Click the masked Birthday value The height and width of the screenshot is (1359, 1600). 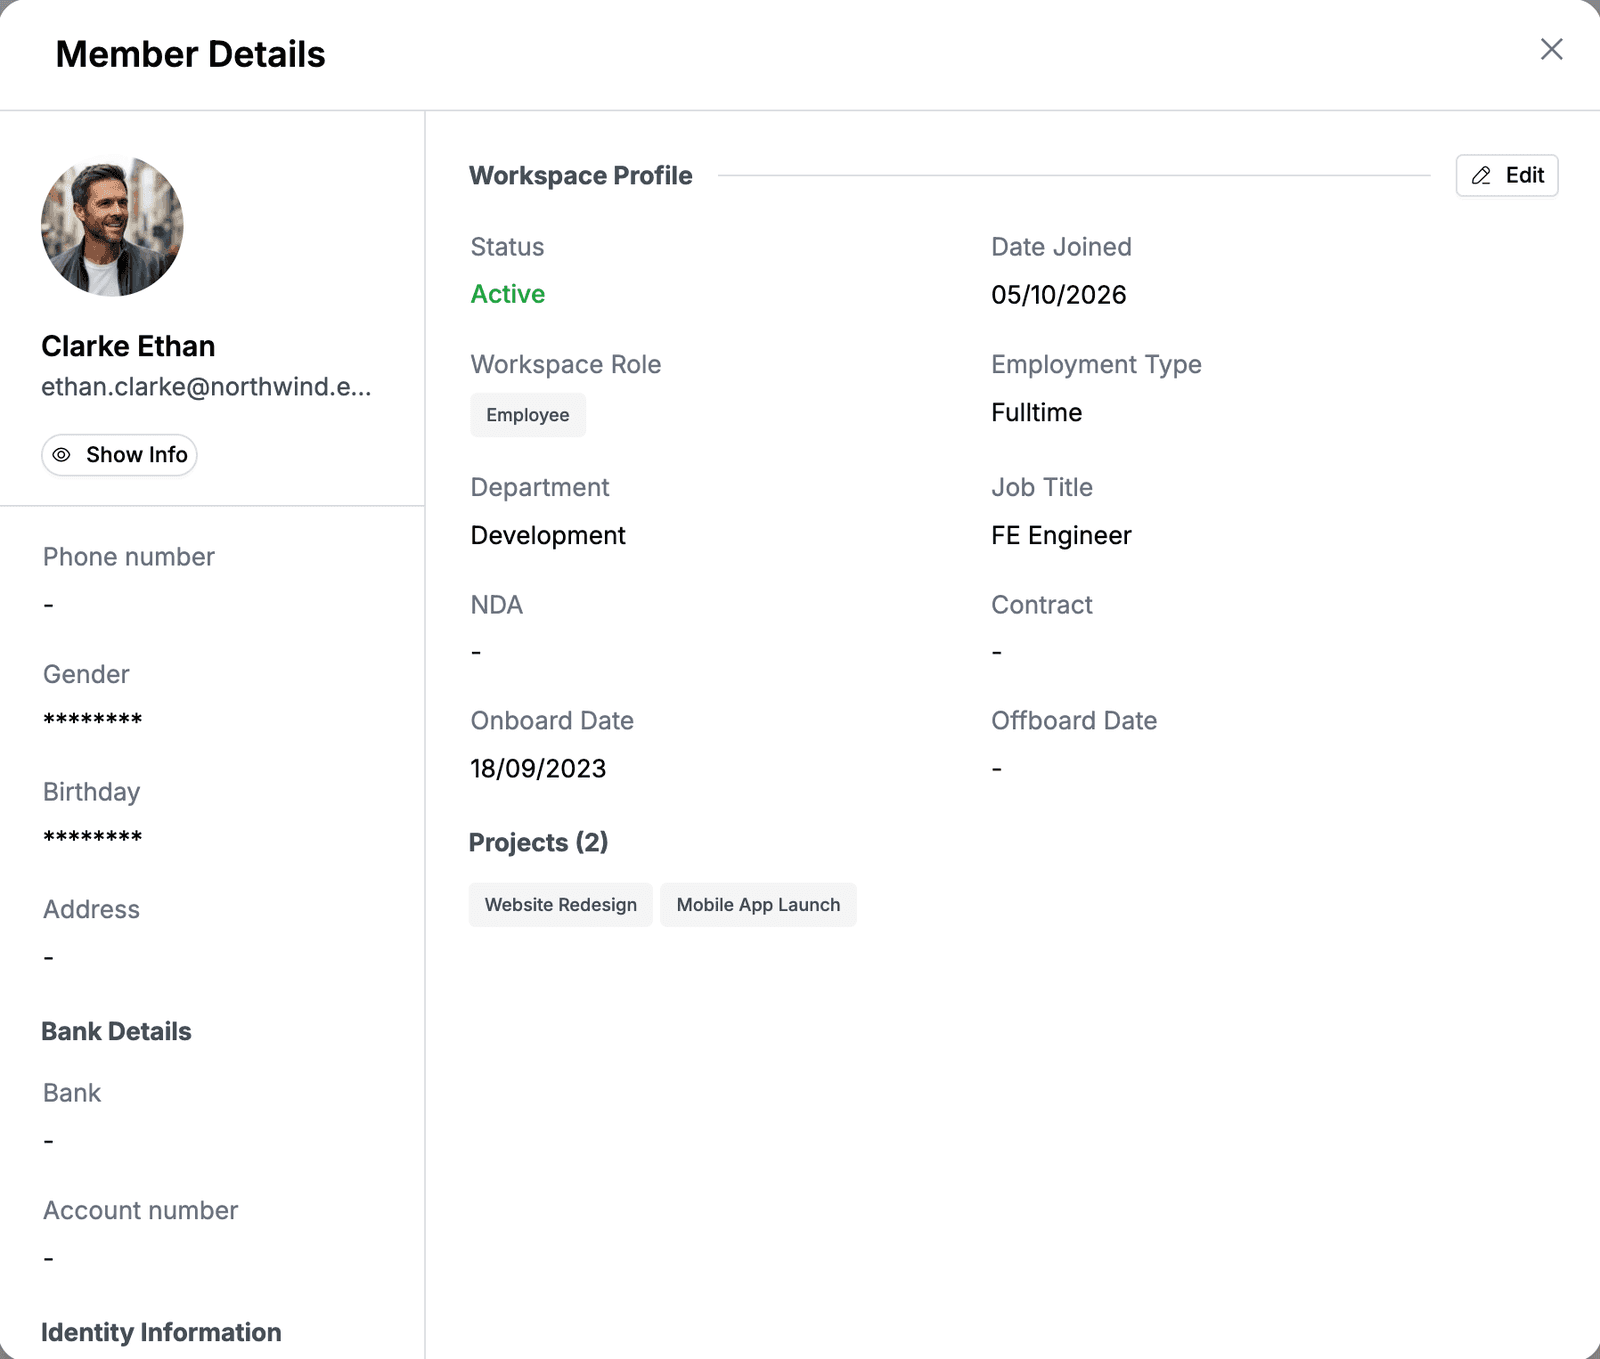click(93, 837)
